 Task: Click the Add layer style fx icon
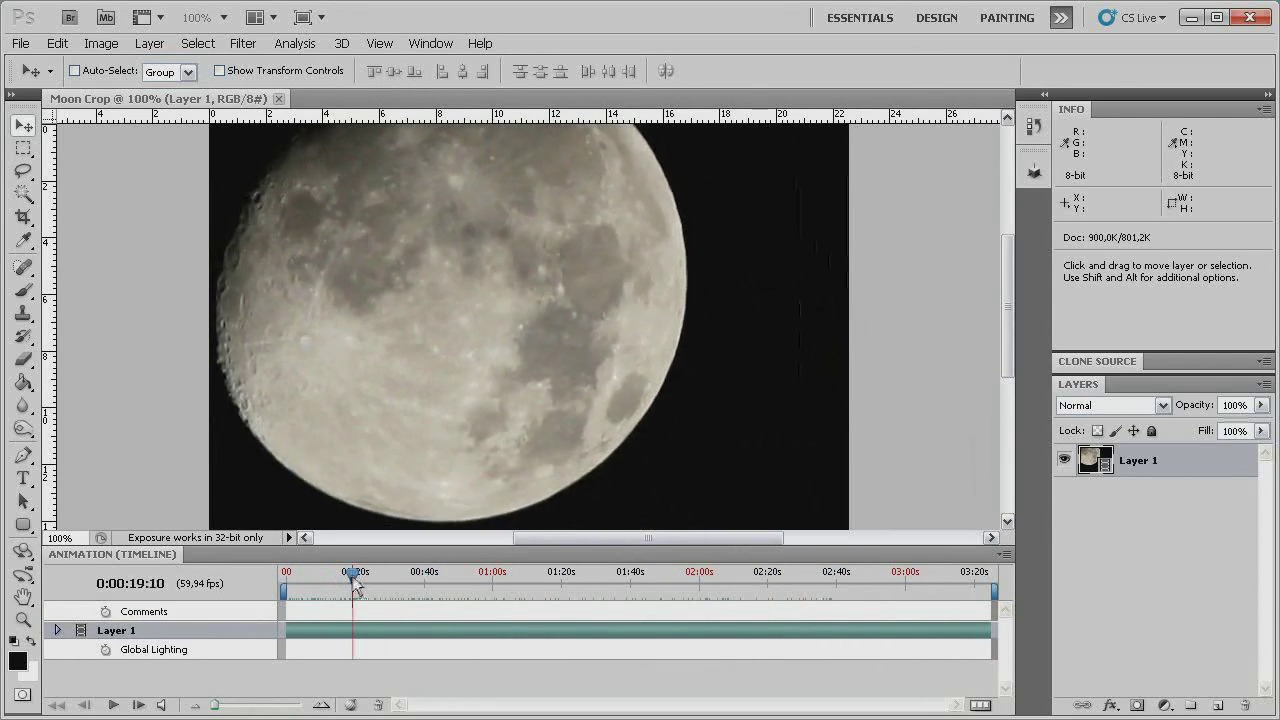(x=1110, y=705)
